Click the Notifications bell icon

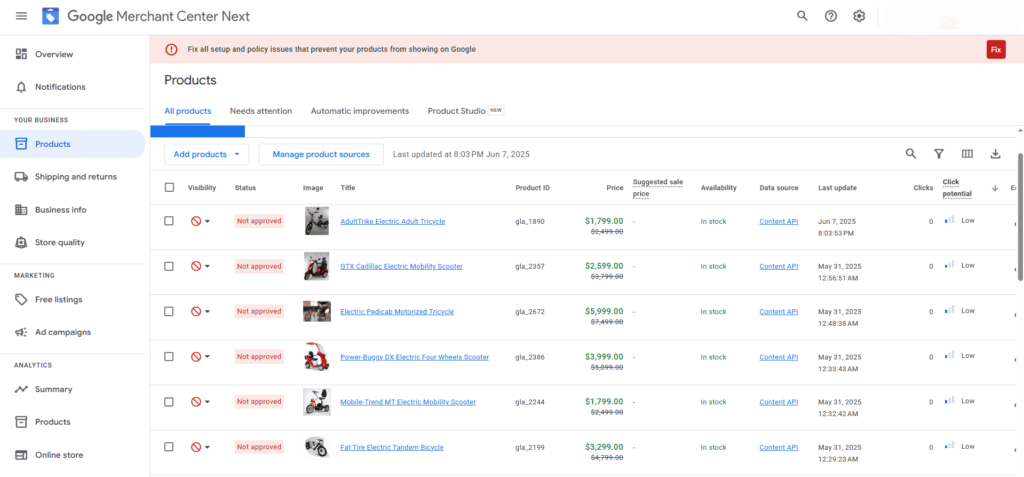(21, 87)
